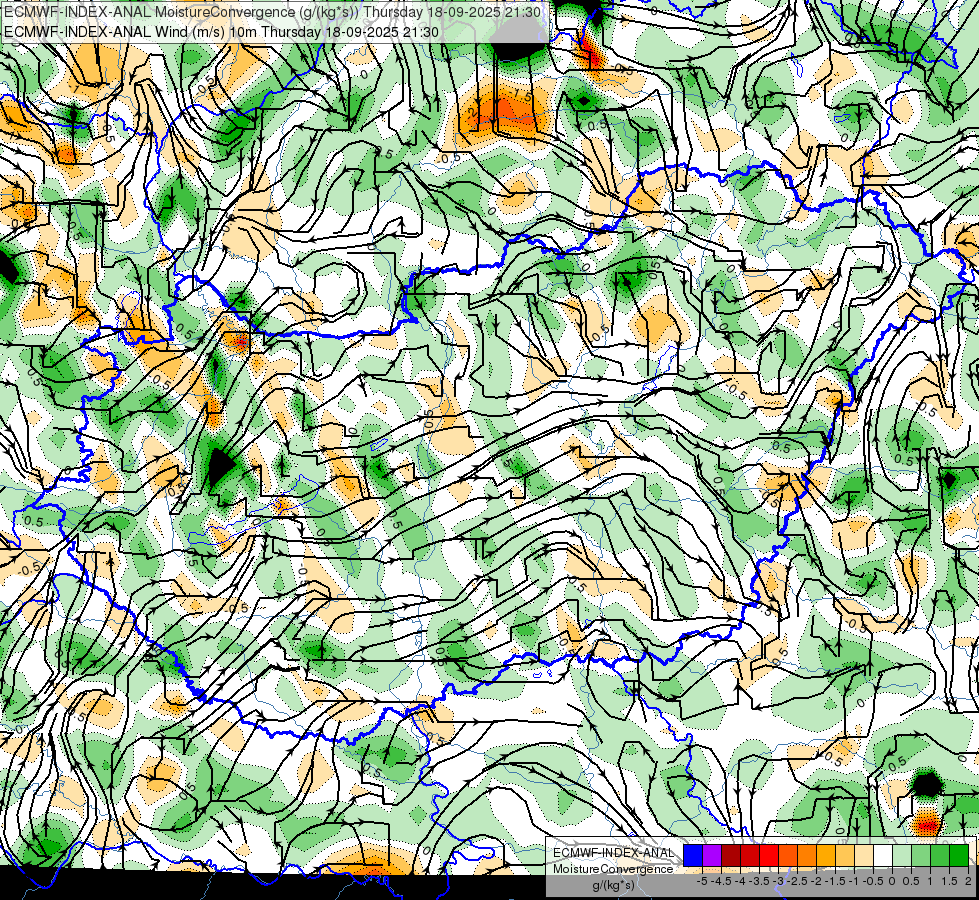Click legend swatch between -1 and -0.5
Viewport: 979px width, 900px height.
pyautogui.click(x=864, y=856)
